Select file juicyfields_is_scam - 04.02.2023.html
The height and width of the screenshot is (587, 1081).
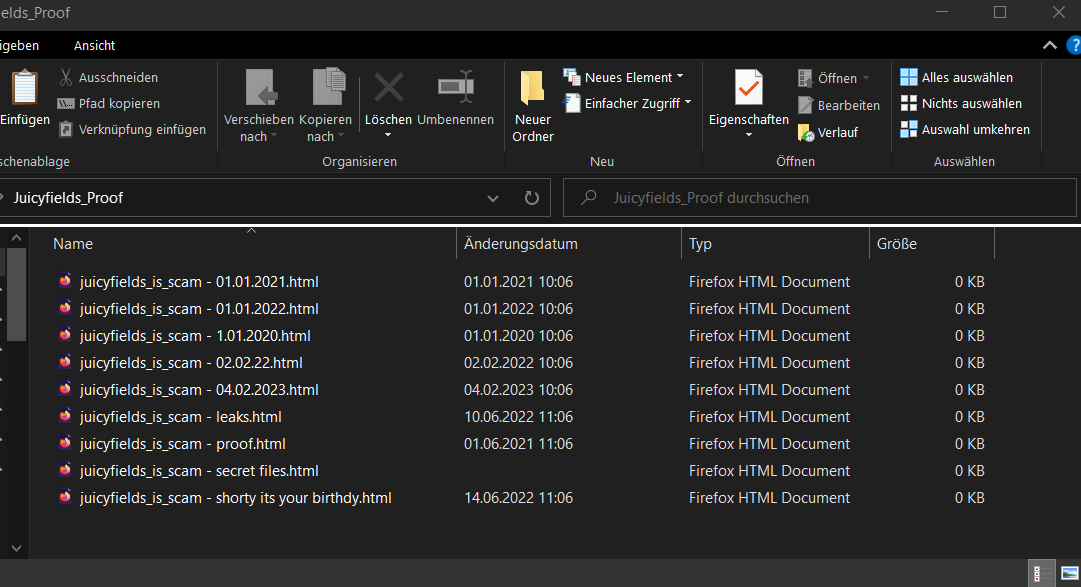199,389
